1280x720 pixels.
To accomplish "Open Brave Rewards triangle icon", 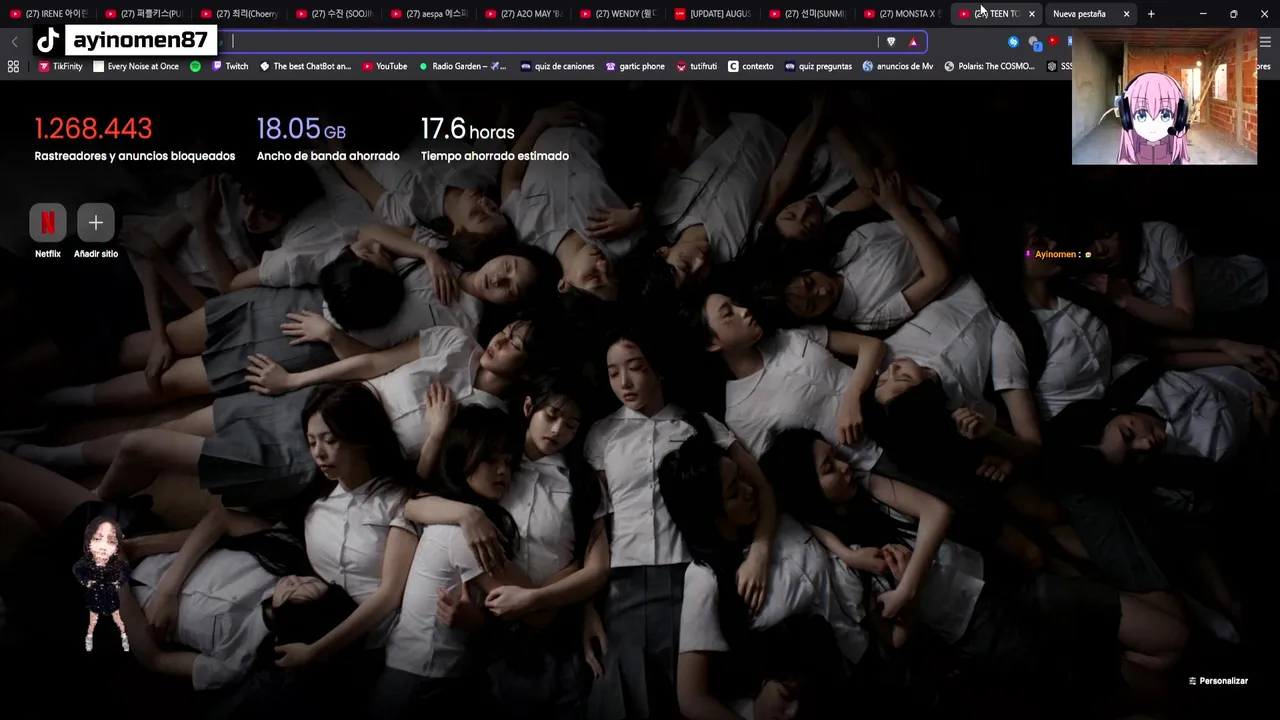I will point(913,41).
